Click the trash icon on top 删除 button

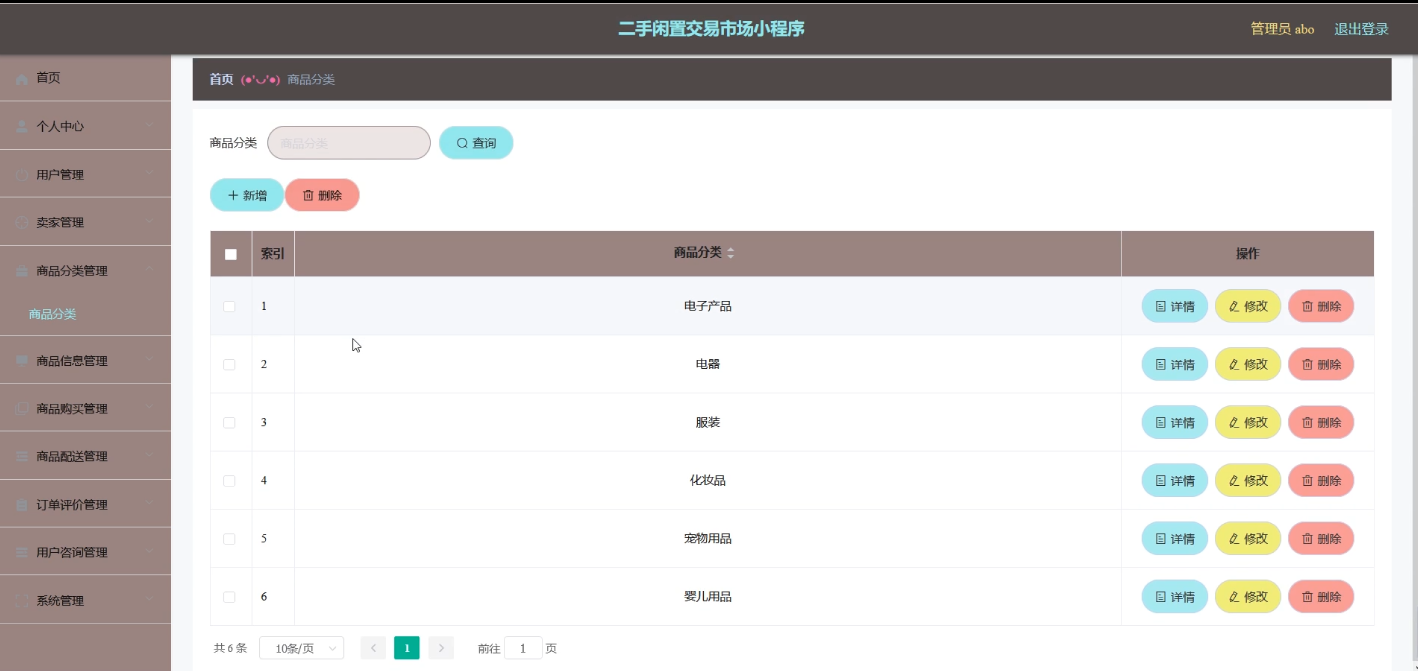pyautogui.click(x=308, y=195)
